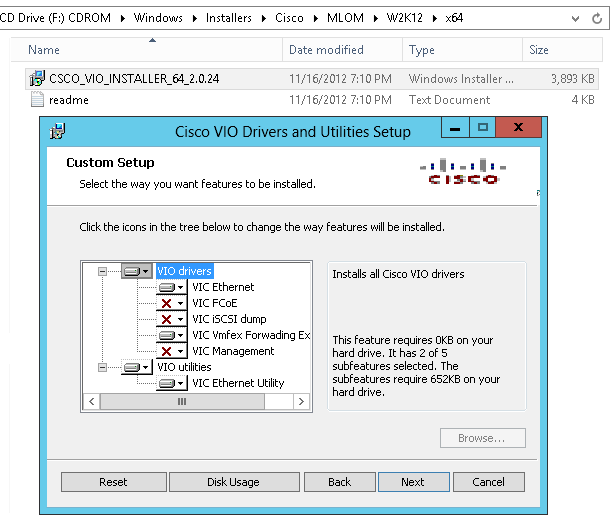Click the feature tree horizontal scrollbar thumb
Screen dimensions: 611x517
pos(182,401)
